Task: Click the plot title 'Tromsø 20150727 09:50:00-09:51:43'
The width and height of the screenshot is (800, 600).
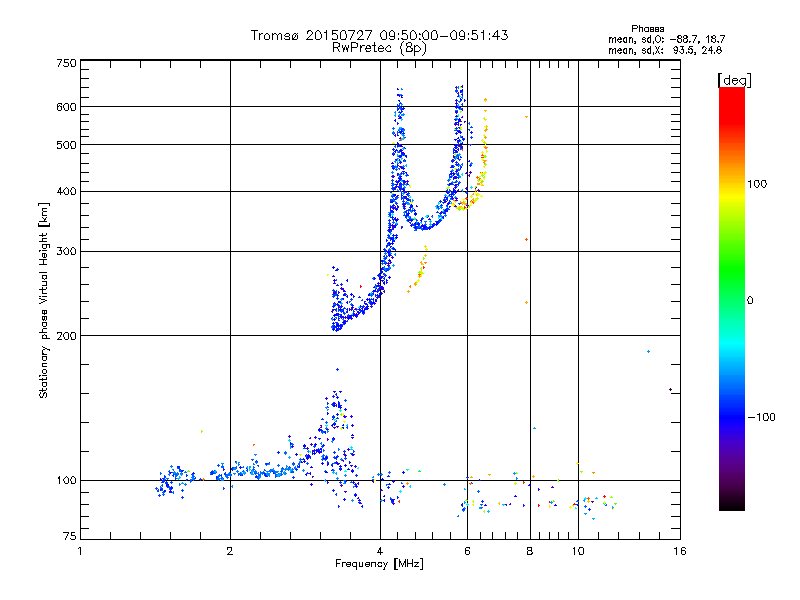Action: pyautogui.click(x=379, y=35)
